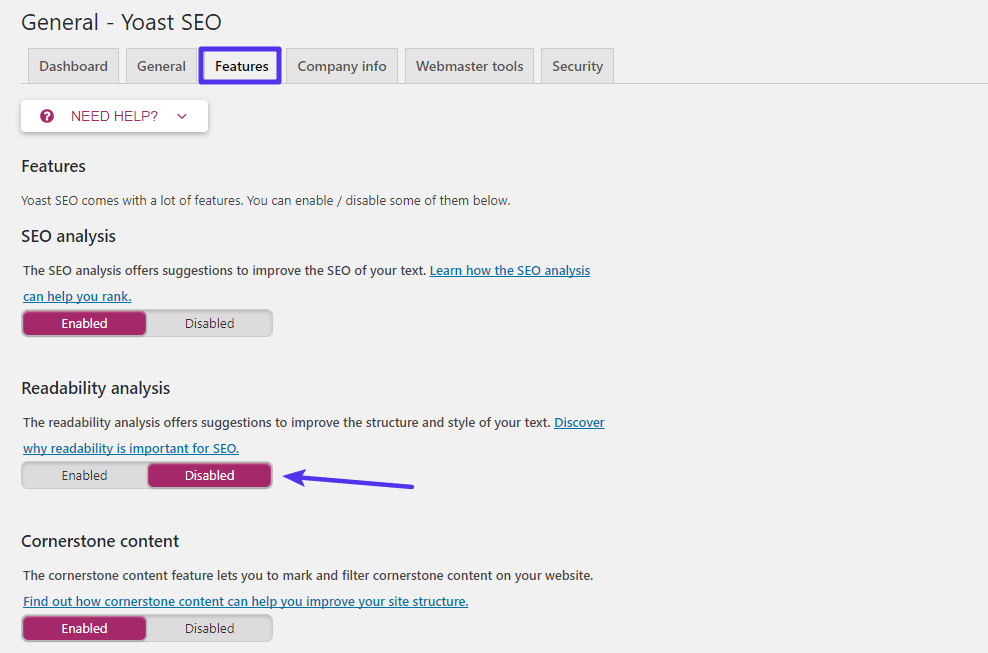Enable the Readability analysis feature
This screenshot has width=988, height=653.
[x=84, y=476]
